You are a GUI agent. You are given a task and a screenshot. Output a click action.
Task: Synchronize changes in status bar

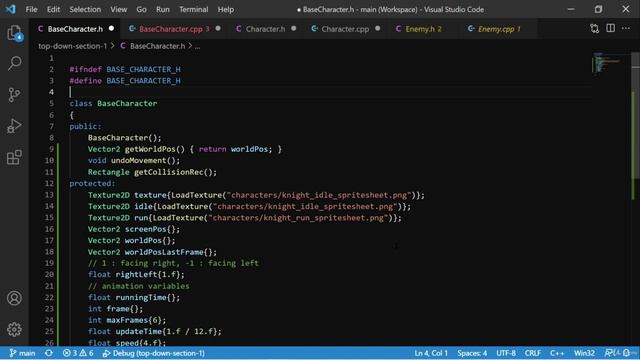point(49,353)
